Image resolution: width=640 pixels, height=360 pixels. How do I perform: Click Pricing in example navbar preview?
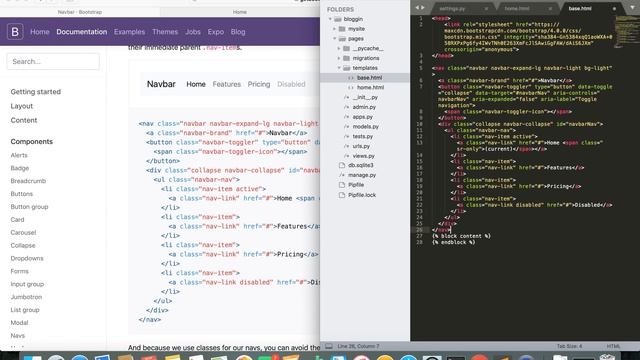259,84
